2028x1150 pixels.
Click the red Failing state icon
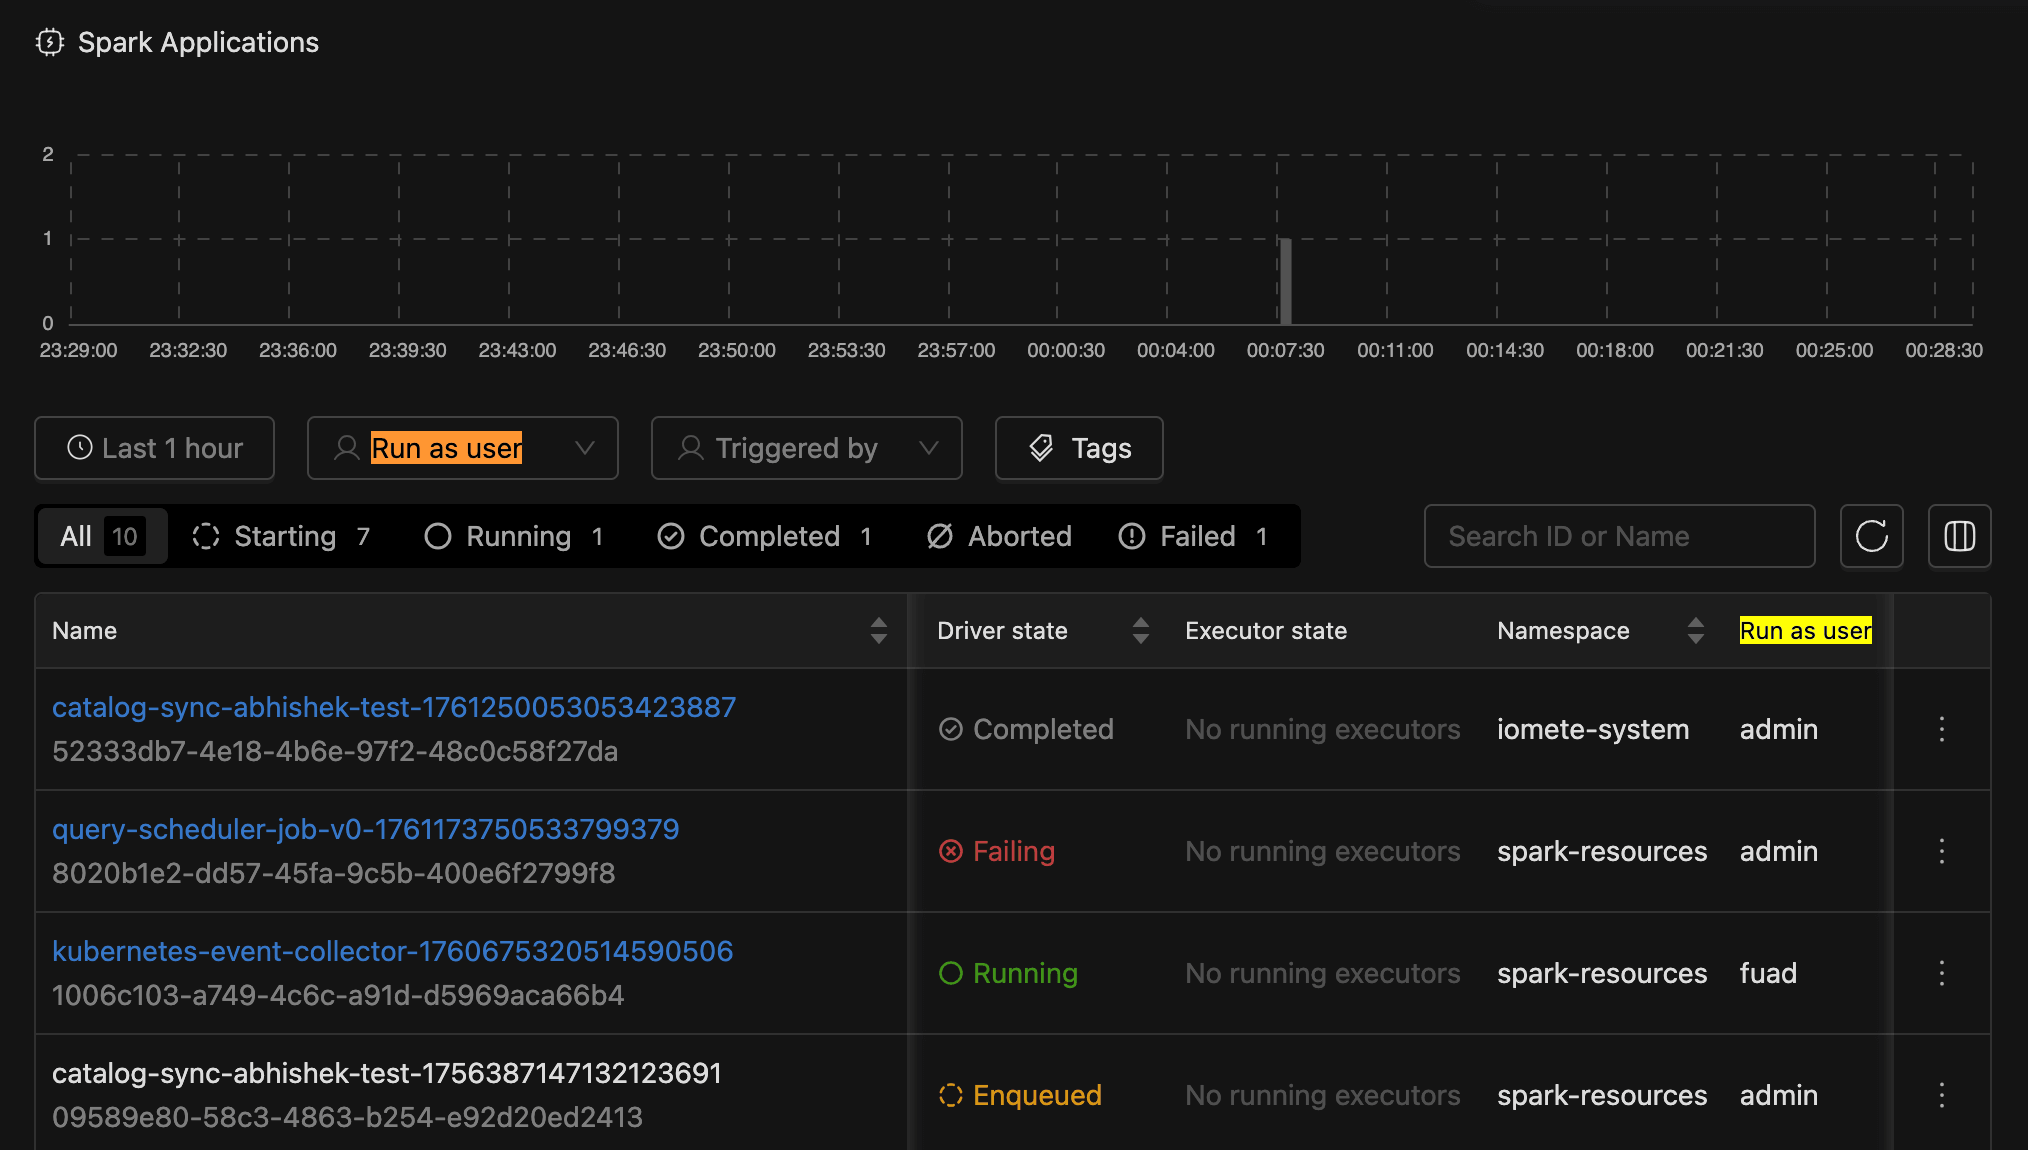tap(950, 851)
